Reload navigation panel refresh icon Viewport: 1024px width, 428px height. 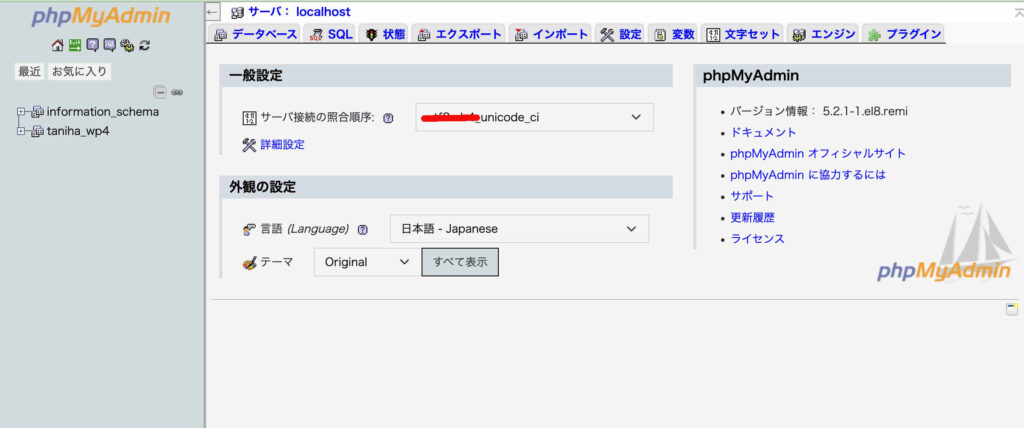(x=144, y=45)
